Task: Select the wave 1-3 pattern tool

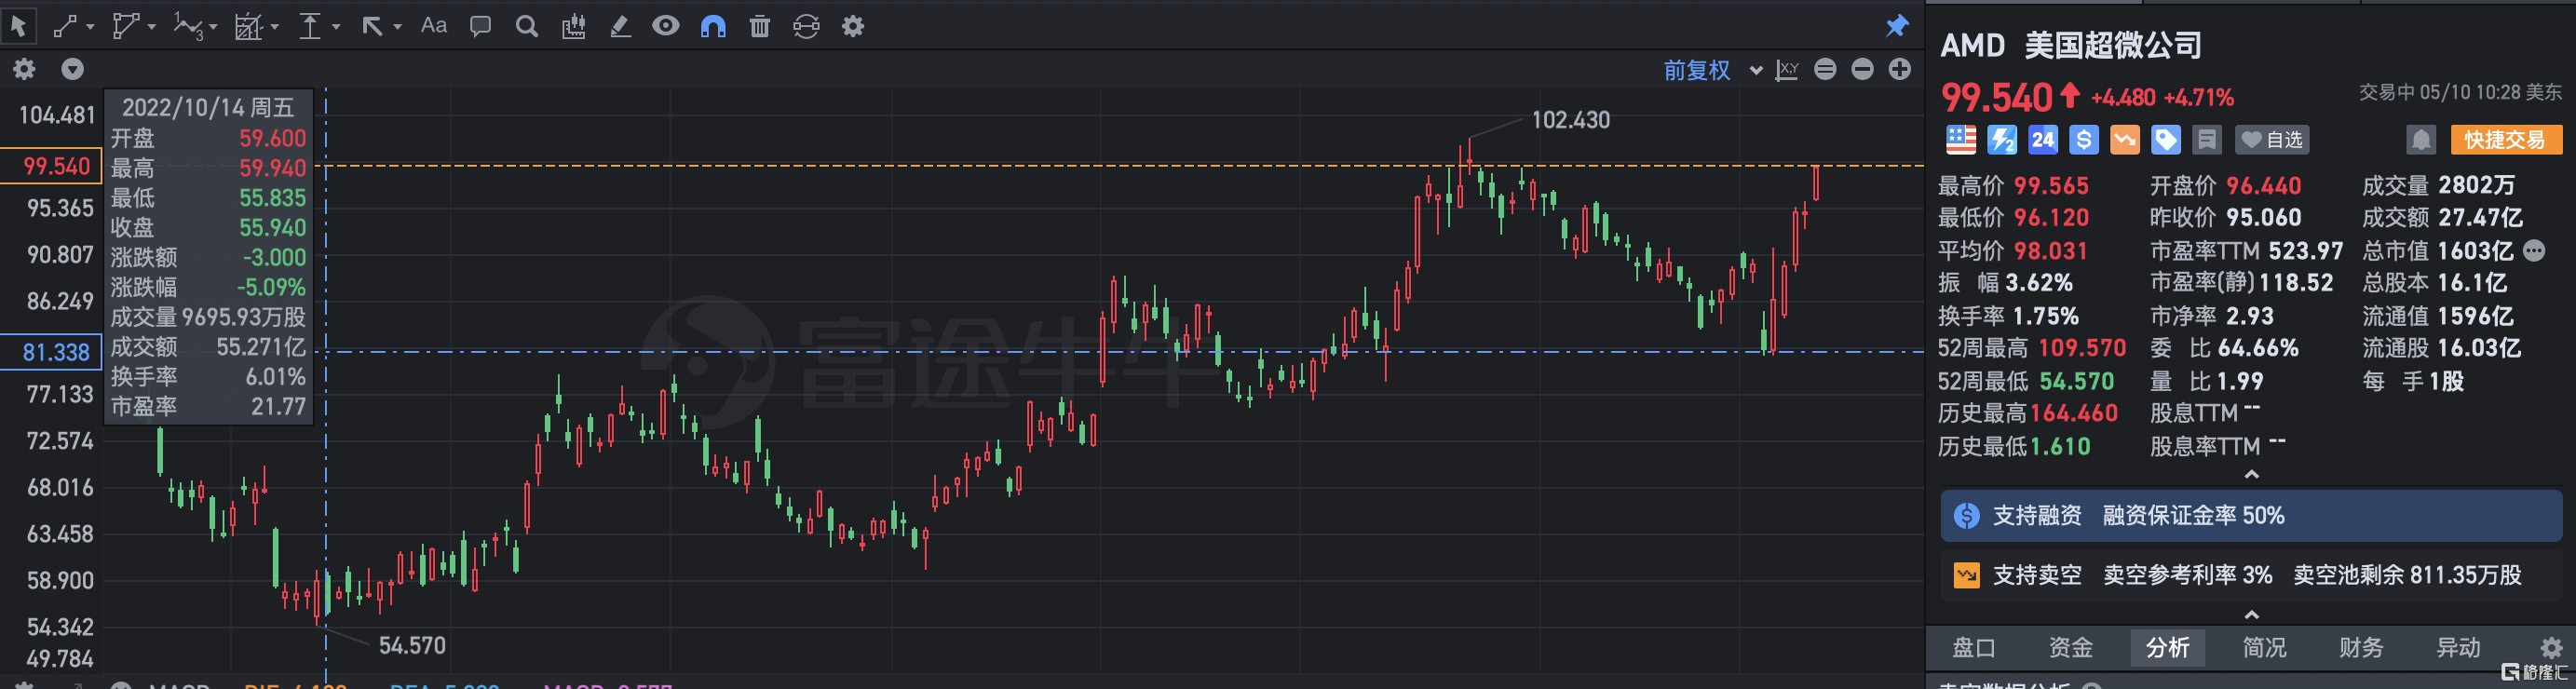Action: click(x=188, y=27)
